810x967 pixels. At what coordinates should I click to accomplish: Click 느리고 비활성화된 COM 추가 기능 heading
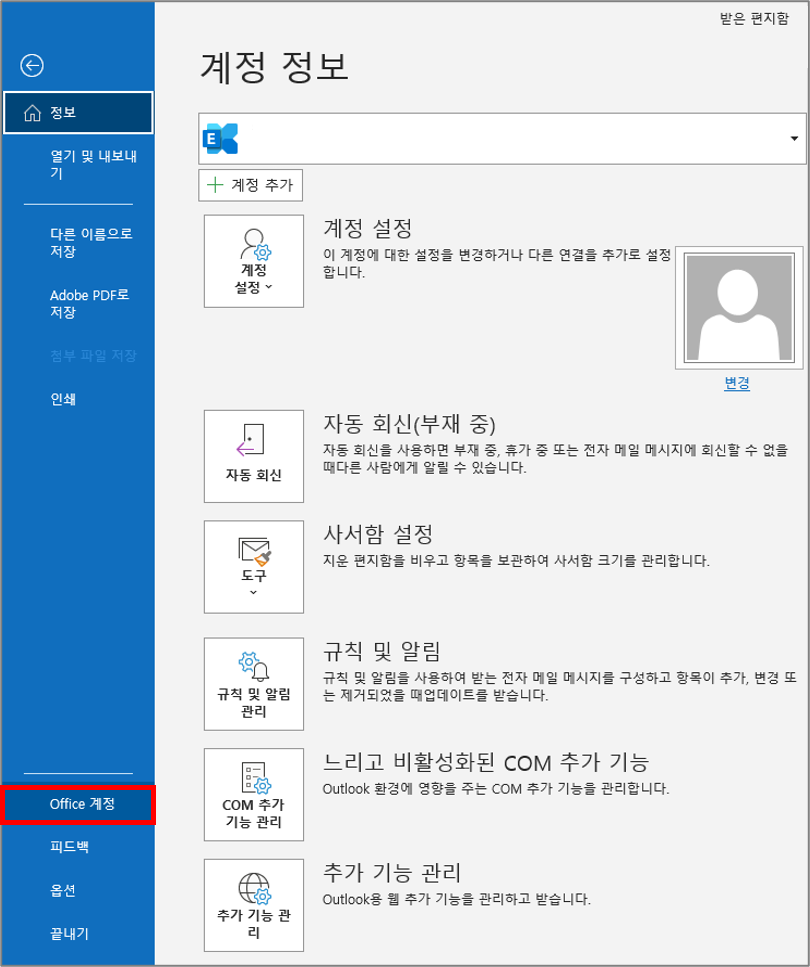[x=486, y=763]
